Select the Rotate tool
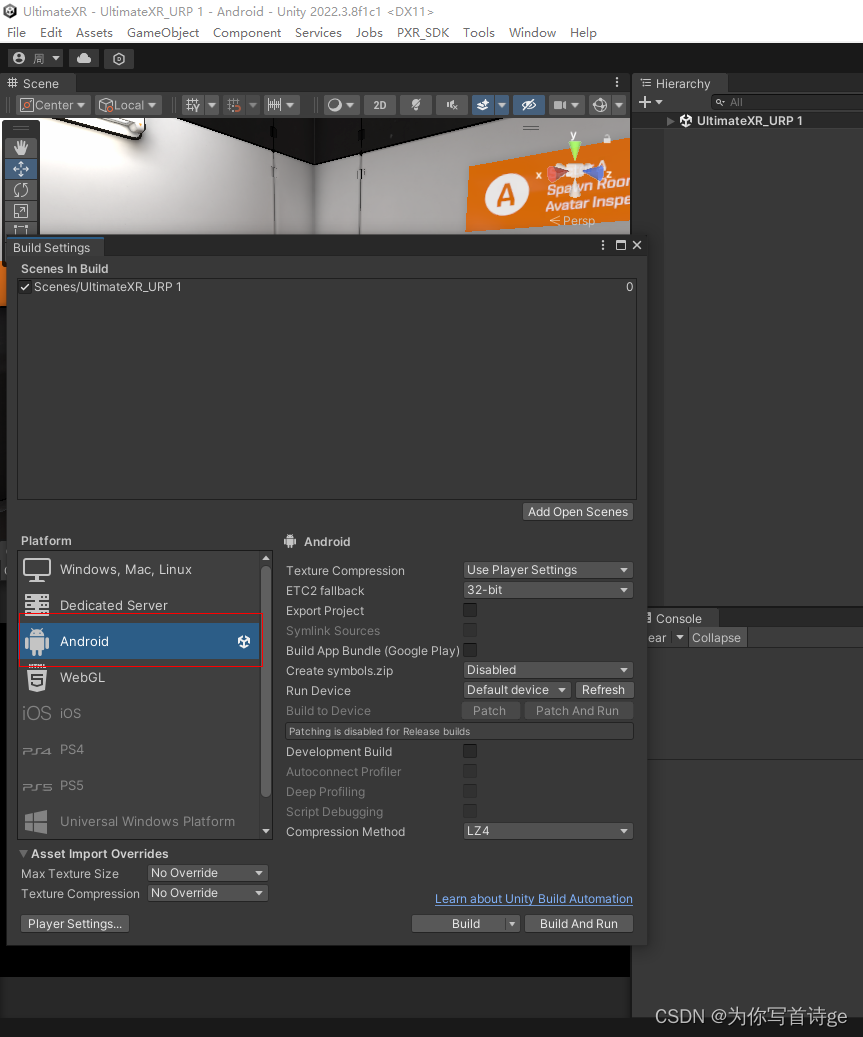This screenshot has width=863, height=1037. 21,190
